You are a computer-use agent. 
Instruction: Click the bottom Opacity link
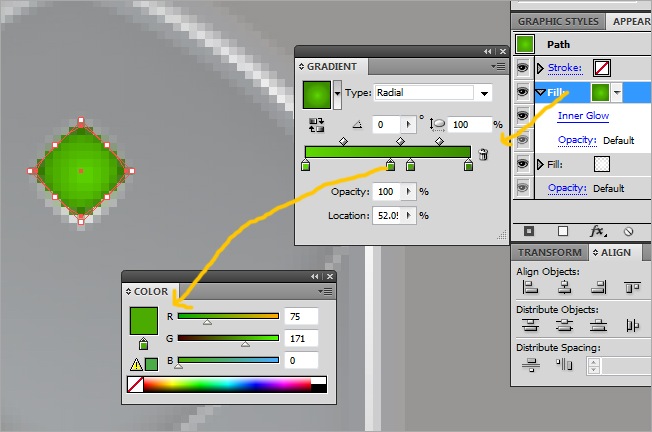(x=567, y=188)
